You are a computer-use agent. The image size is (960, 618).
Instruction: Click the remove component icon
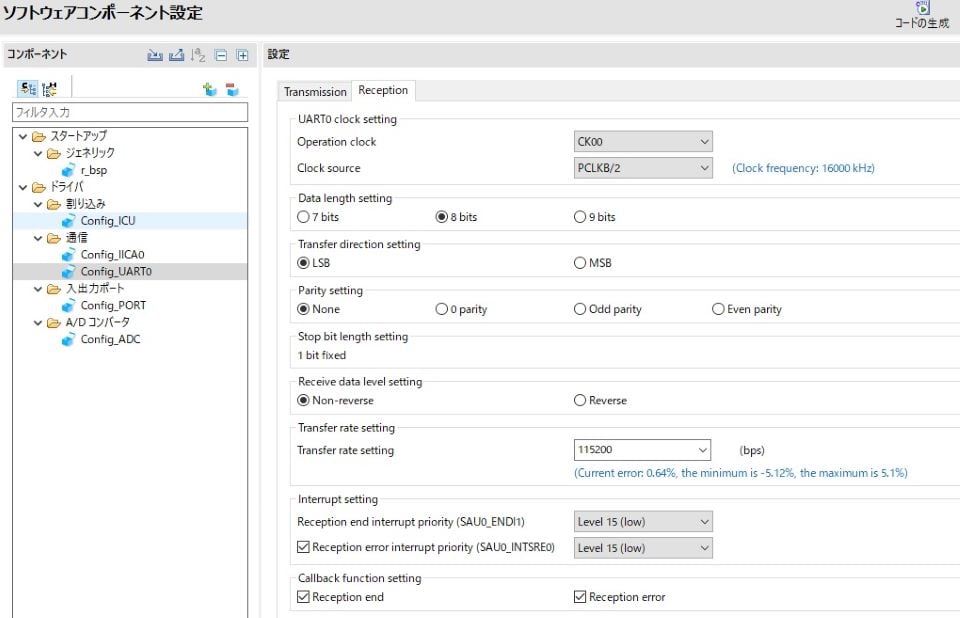coord(232,89)
